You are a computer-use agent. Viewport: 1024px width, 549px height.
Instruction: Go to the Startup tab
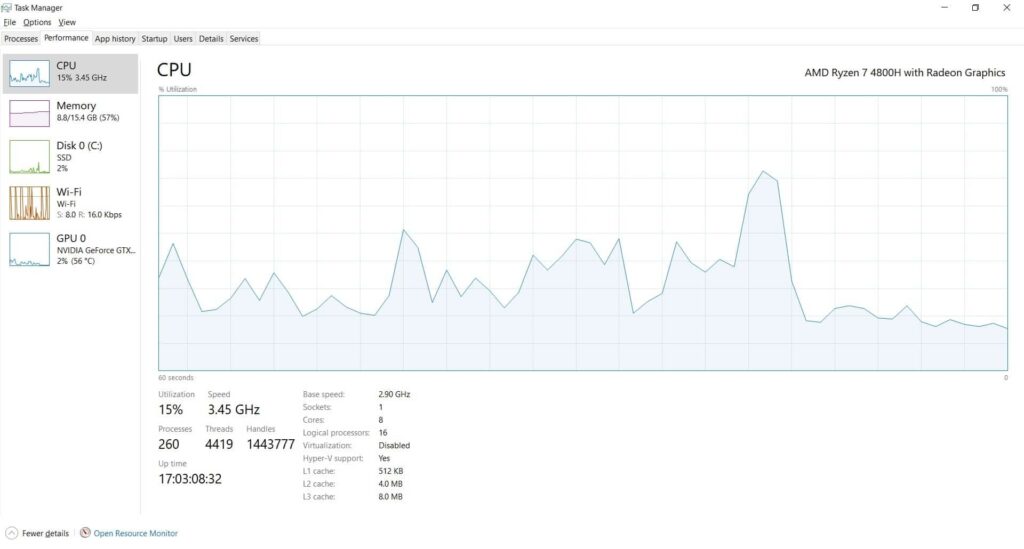click(154, 39)
